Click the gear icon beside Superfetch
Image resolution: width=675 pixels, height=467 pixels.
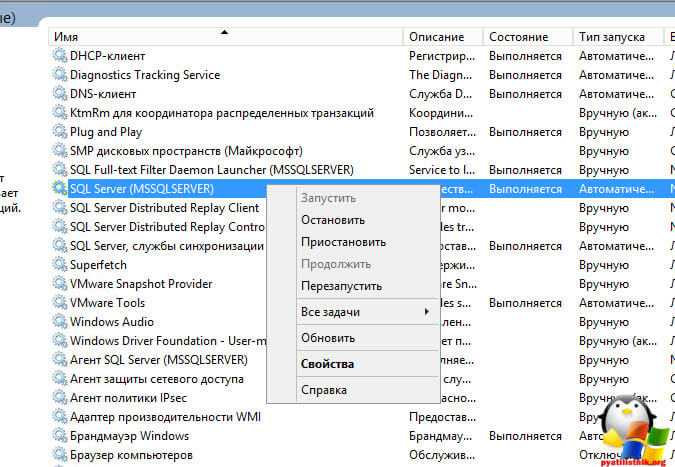click(x=59, y=265)
